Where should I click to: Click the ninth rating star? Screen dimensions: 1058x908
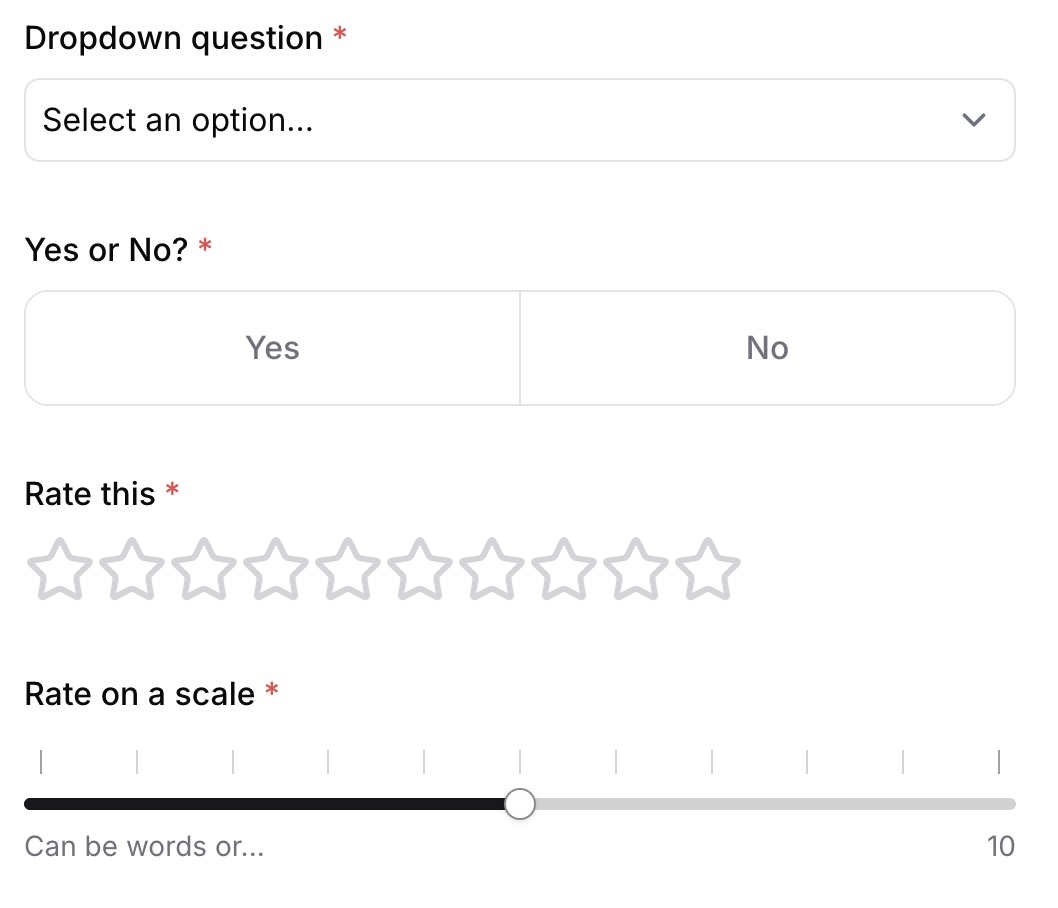(636, 569)
